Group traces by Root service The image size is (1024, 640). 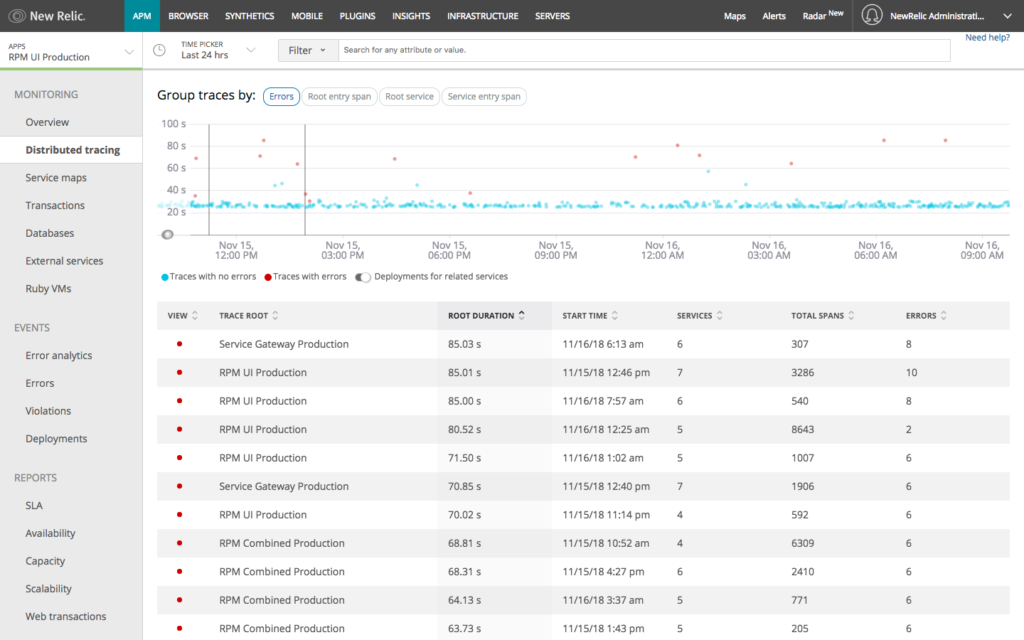click(x=409, y=96)
